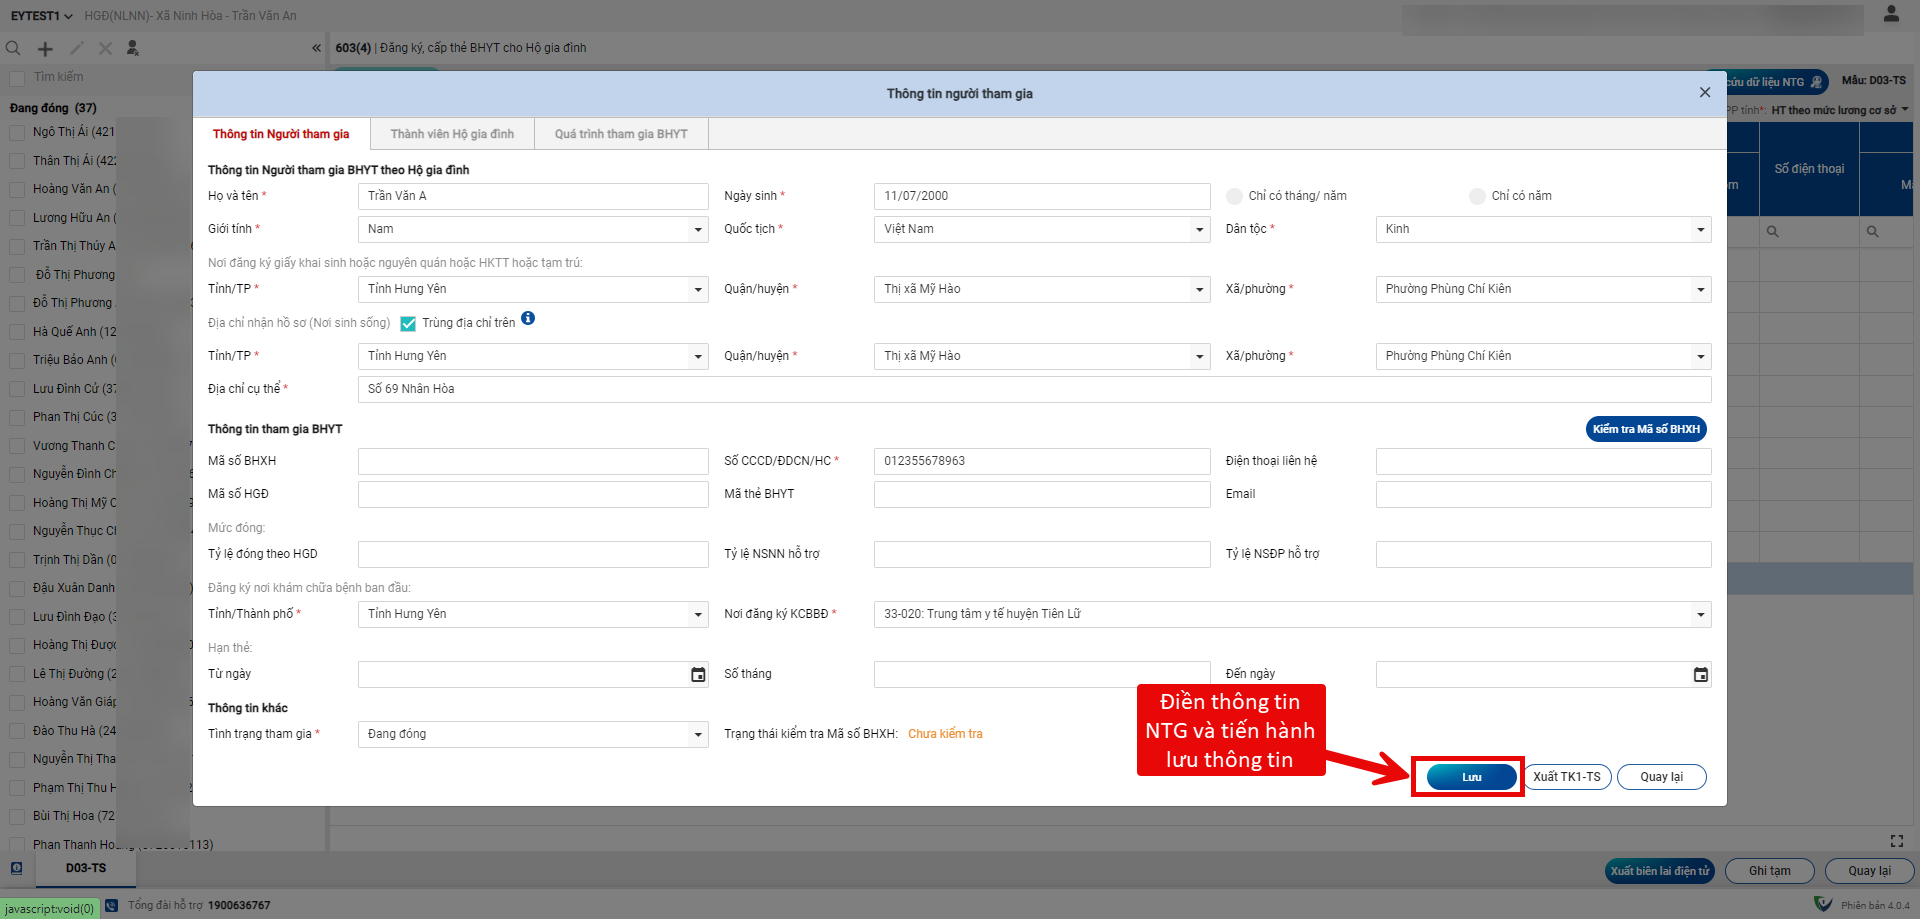Click the Lưu button to save
The height and width of the screenshot is (919, 1920).
click(x=1471, y=777)
